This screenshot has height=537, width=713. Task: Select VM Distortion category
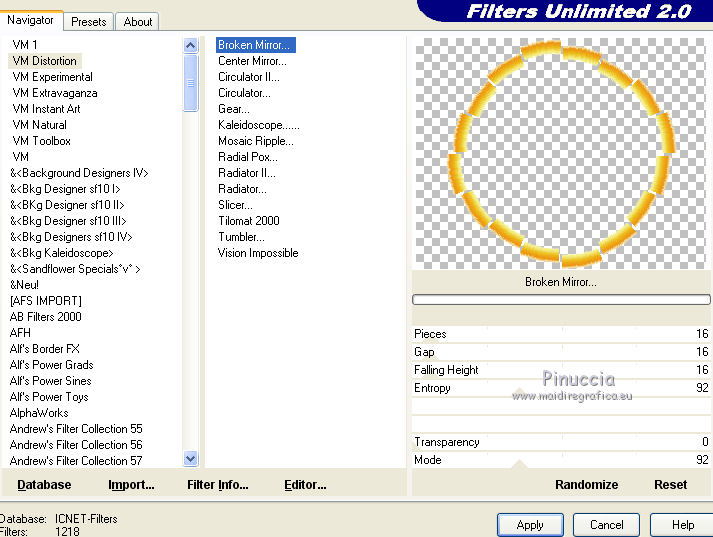pyautogui.click(x=45, y=61)
